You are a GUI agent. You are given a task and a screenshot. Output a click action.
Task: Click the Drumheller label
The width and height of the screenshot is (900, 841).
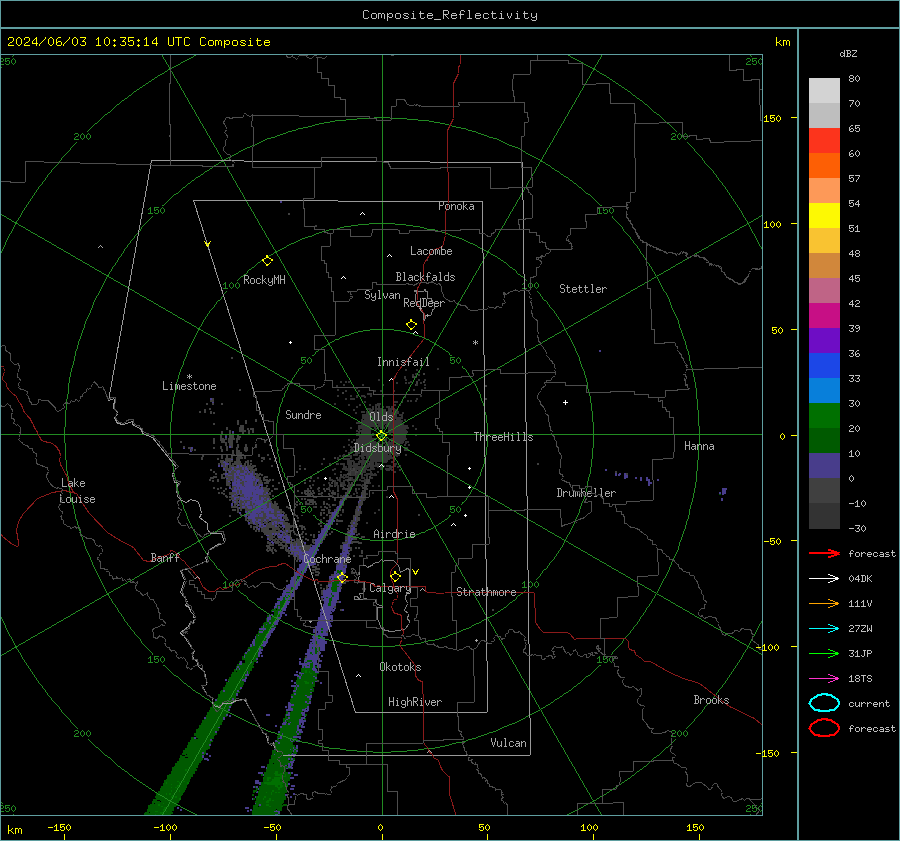[586, 493]
